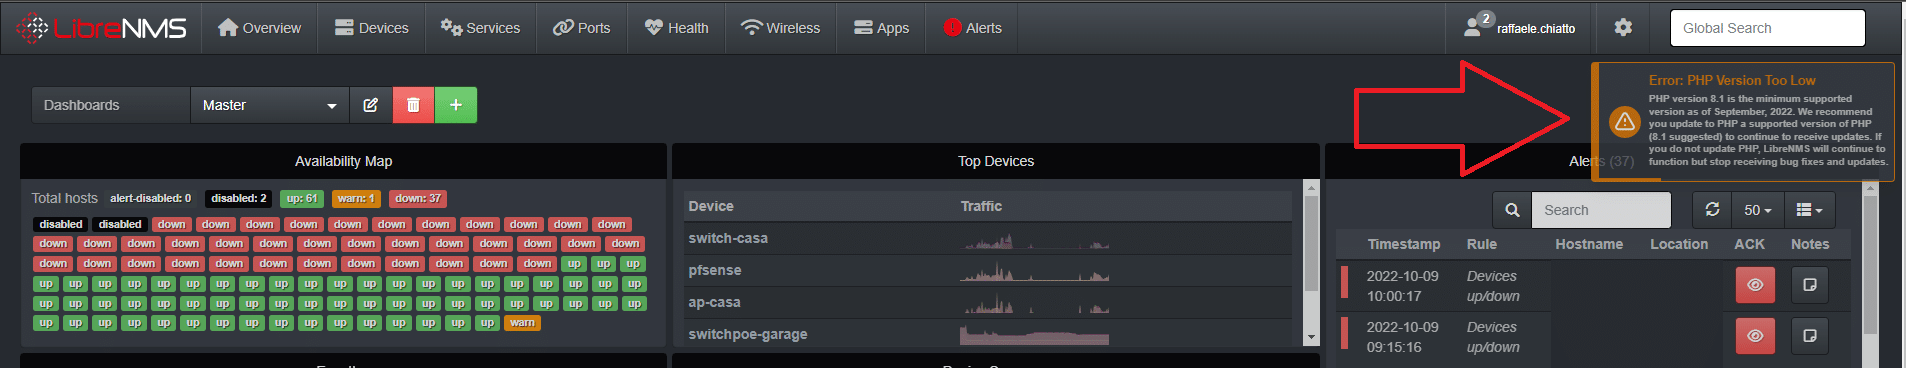Image resolution: width=1906 pixels, height=368 pixels.
Task: Refresh the alerts list
Action: point(1713,210)
